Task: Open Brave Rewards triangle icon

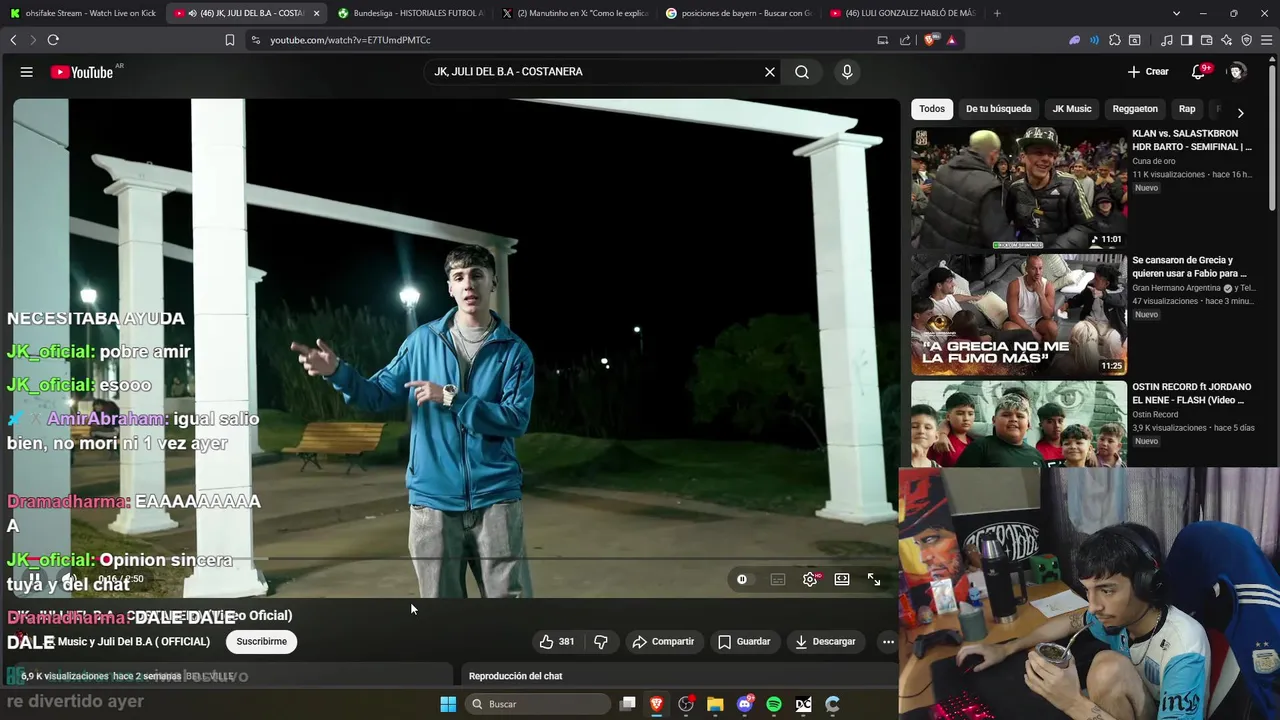Action: (x=951, y=40)
